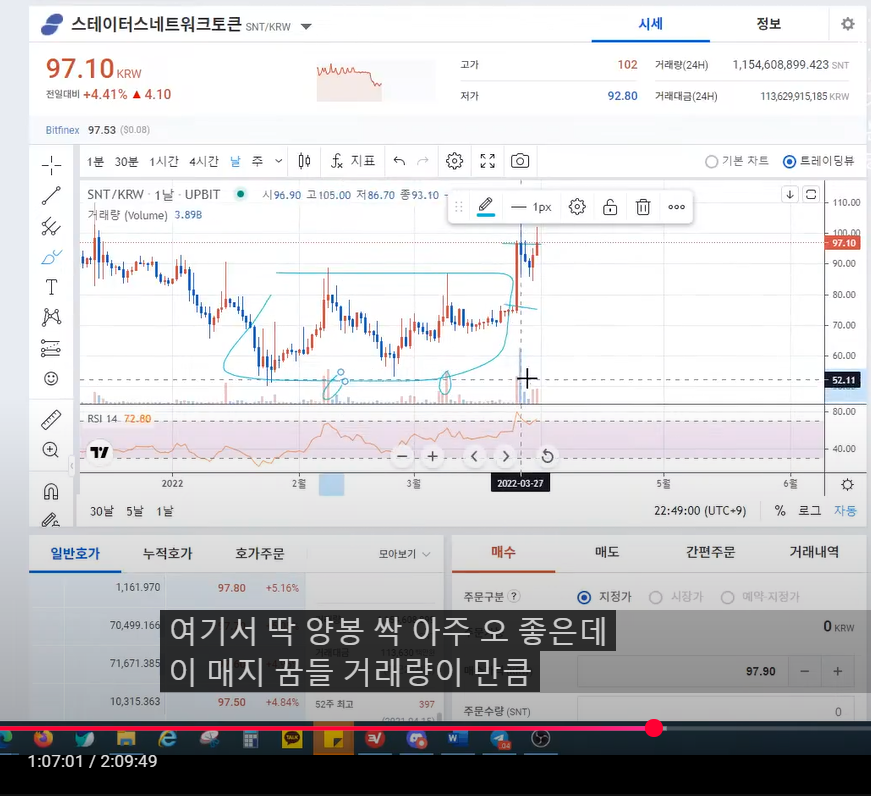Change drawing line color with pencil icon

pos(485,207)
